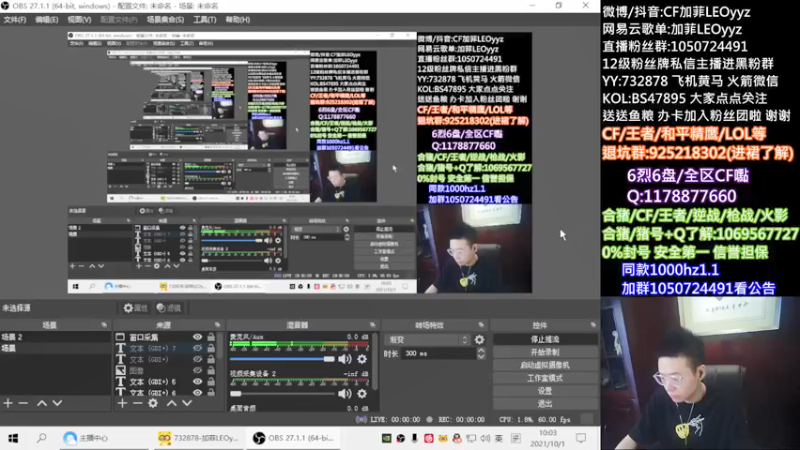Remove the selected scene with the minus icon
Viewport: 800px width, 450px height.
[x=23, y=403]
